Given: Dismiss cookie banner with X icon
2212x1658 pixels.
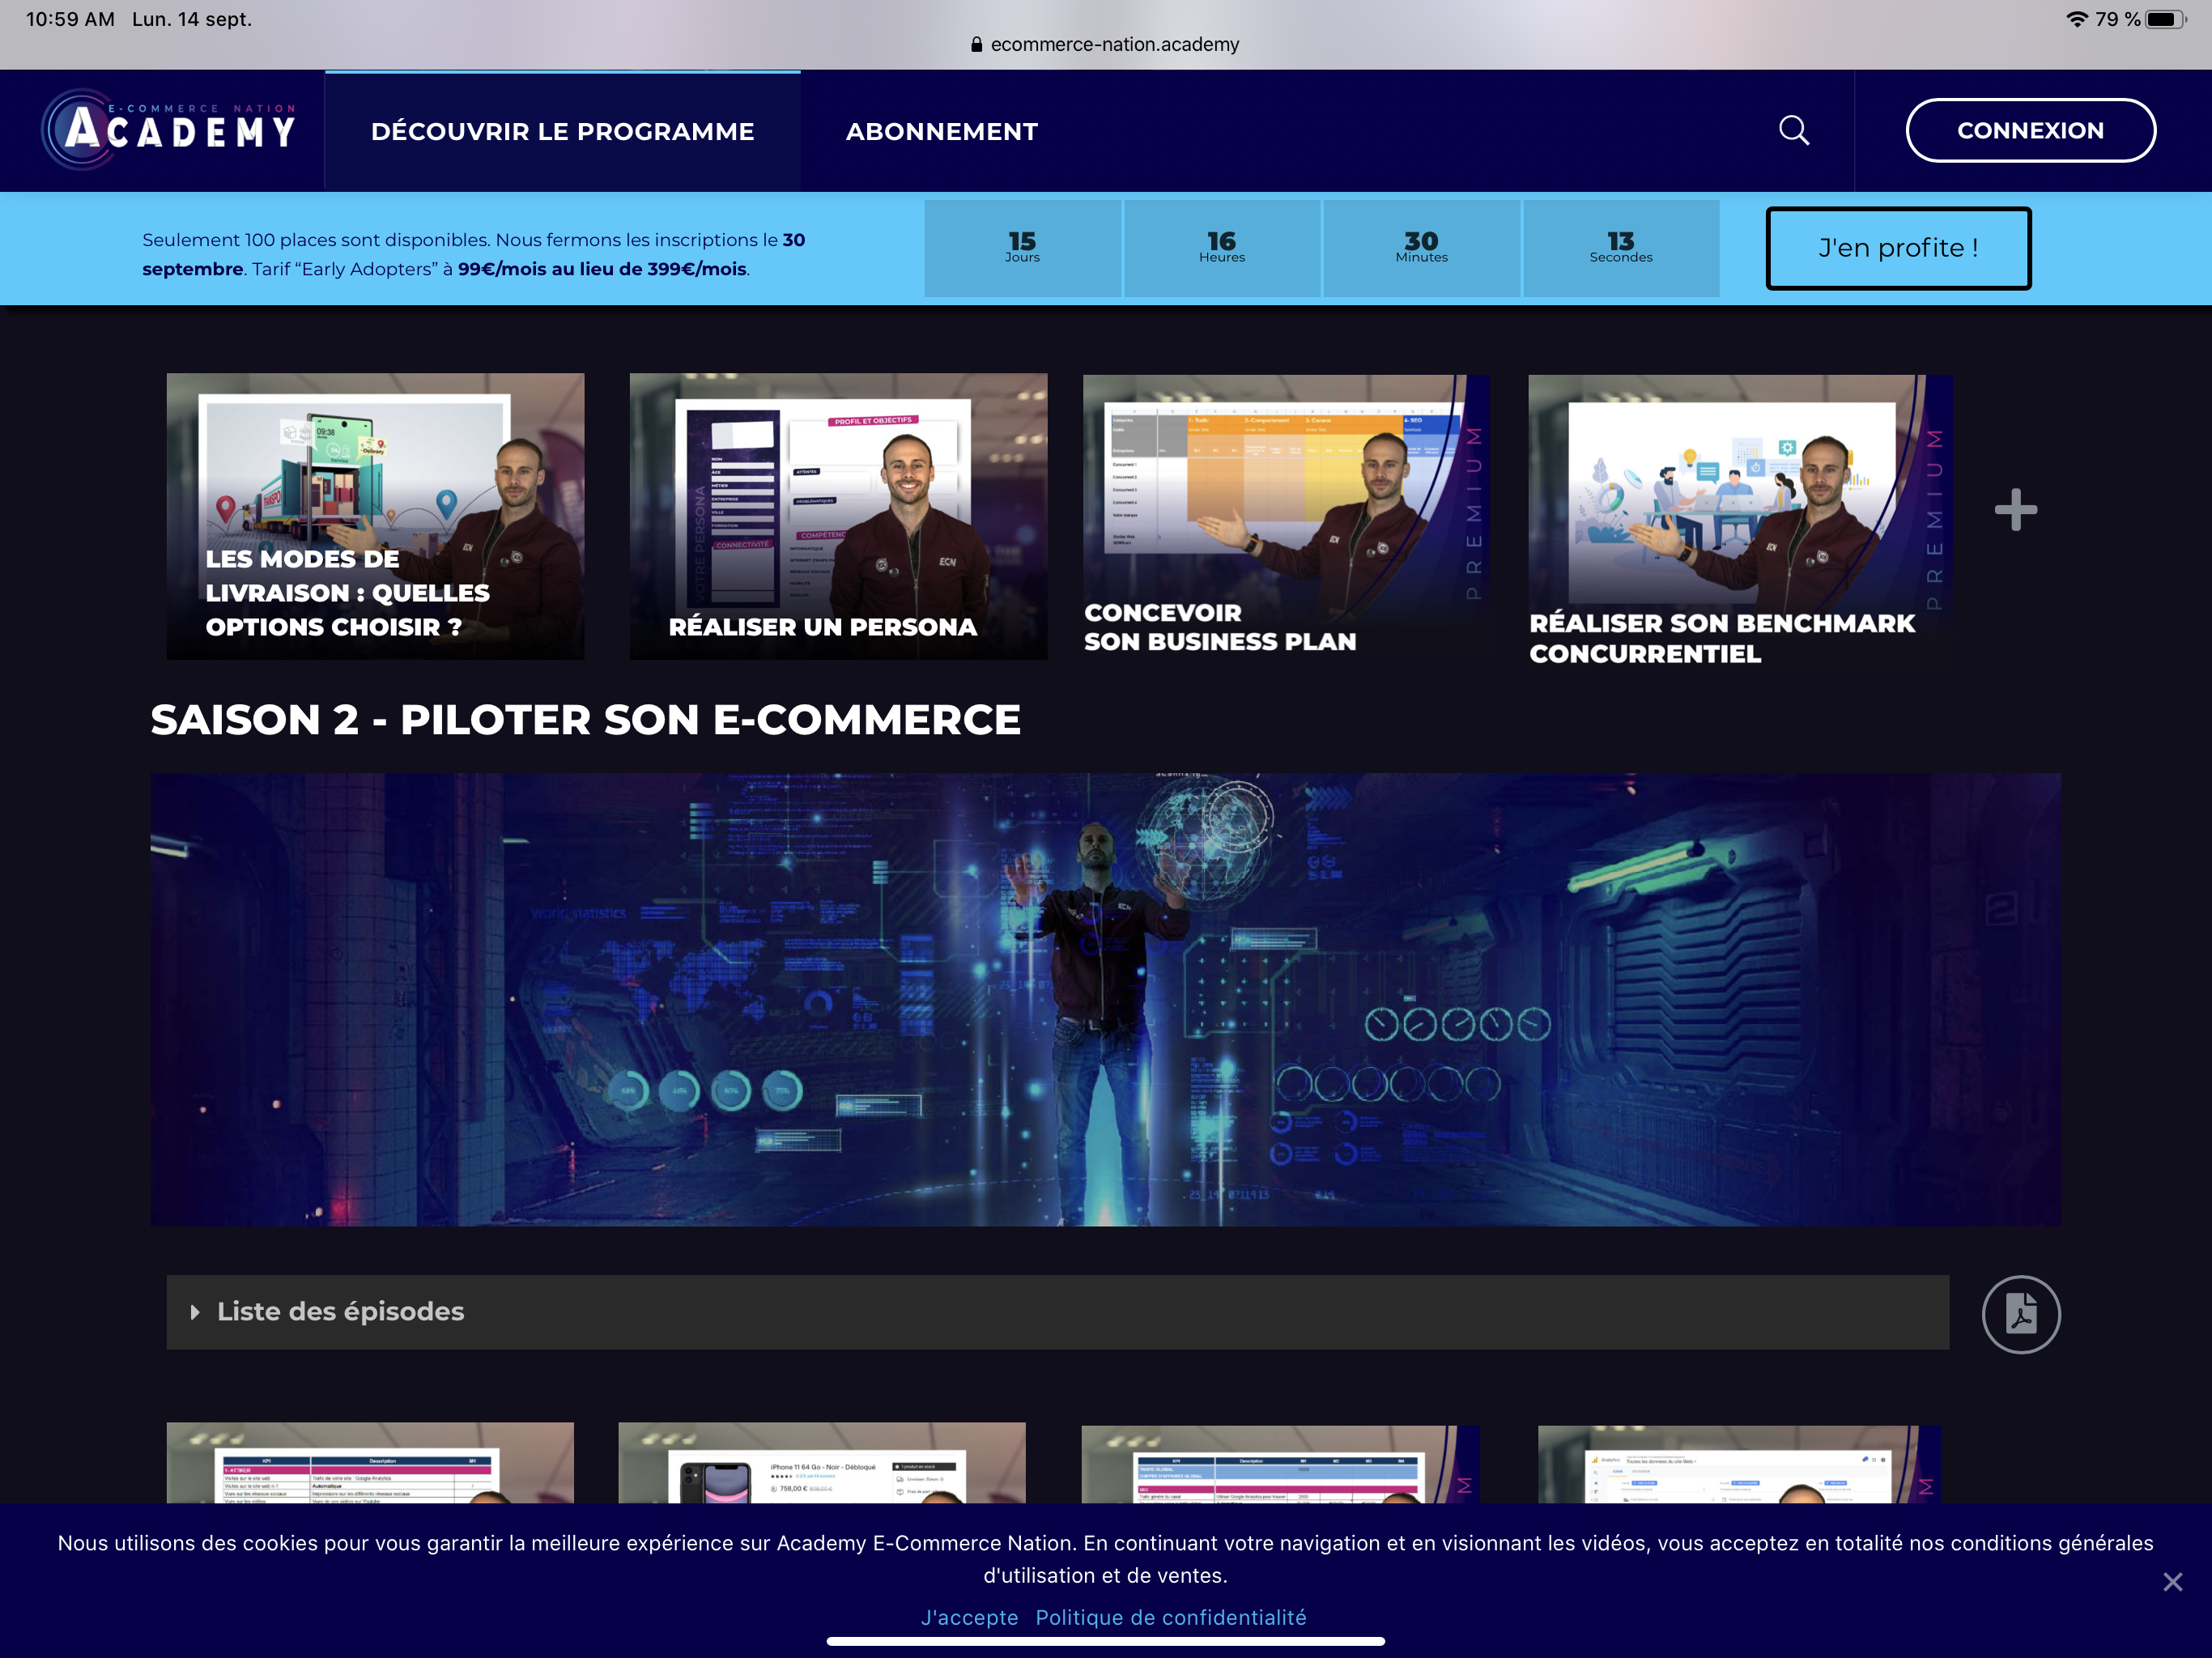Looking at the screenshot, I should point(2172,1581).
